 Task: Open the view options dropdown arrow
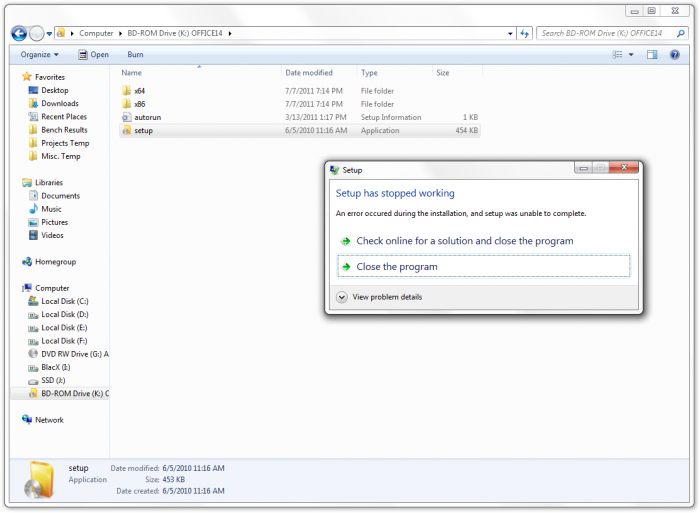pos(631,54)
